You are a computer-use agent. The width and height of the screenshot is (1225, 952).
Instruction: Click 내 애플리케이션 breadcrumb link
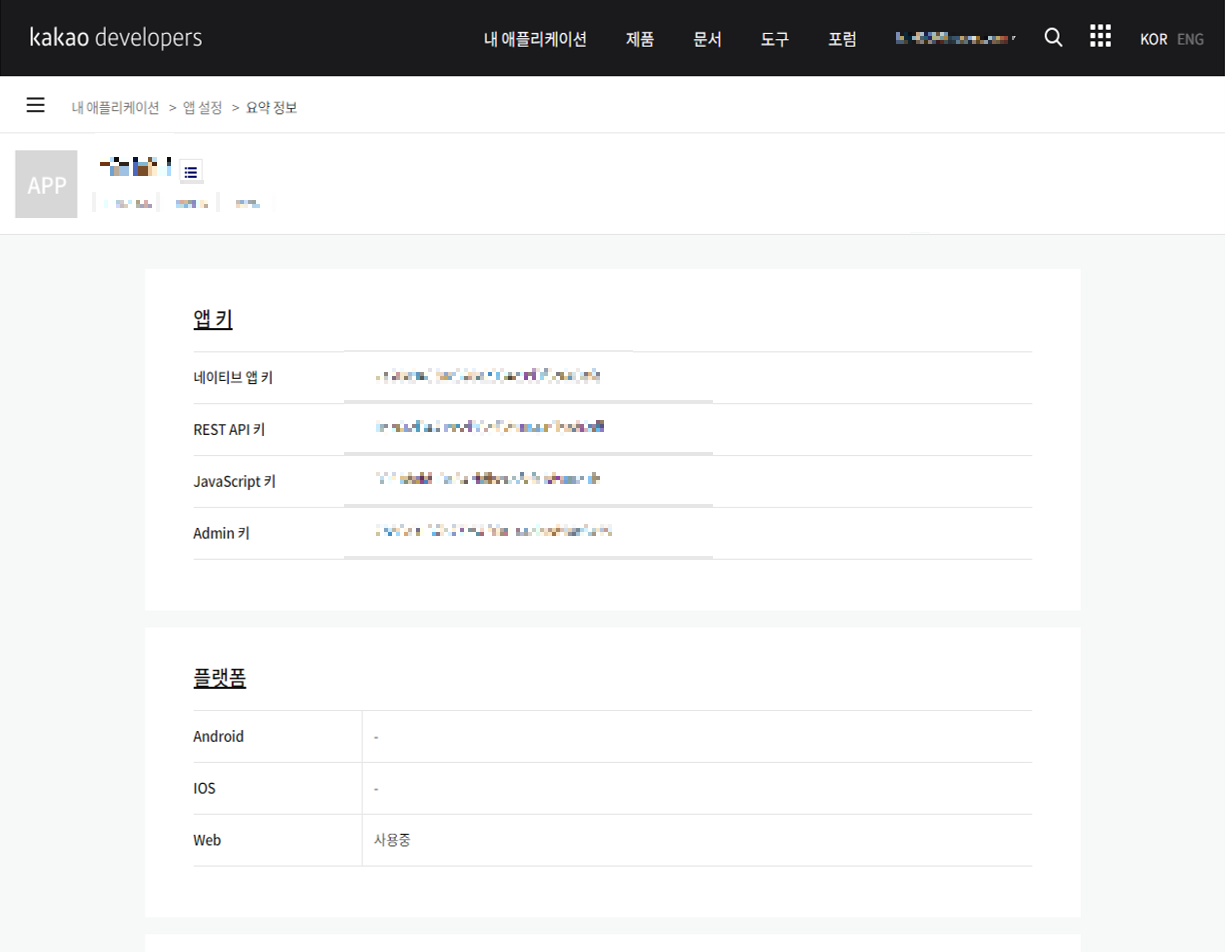(x=115, y=107)
